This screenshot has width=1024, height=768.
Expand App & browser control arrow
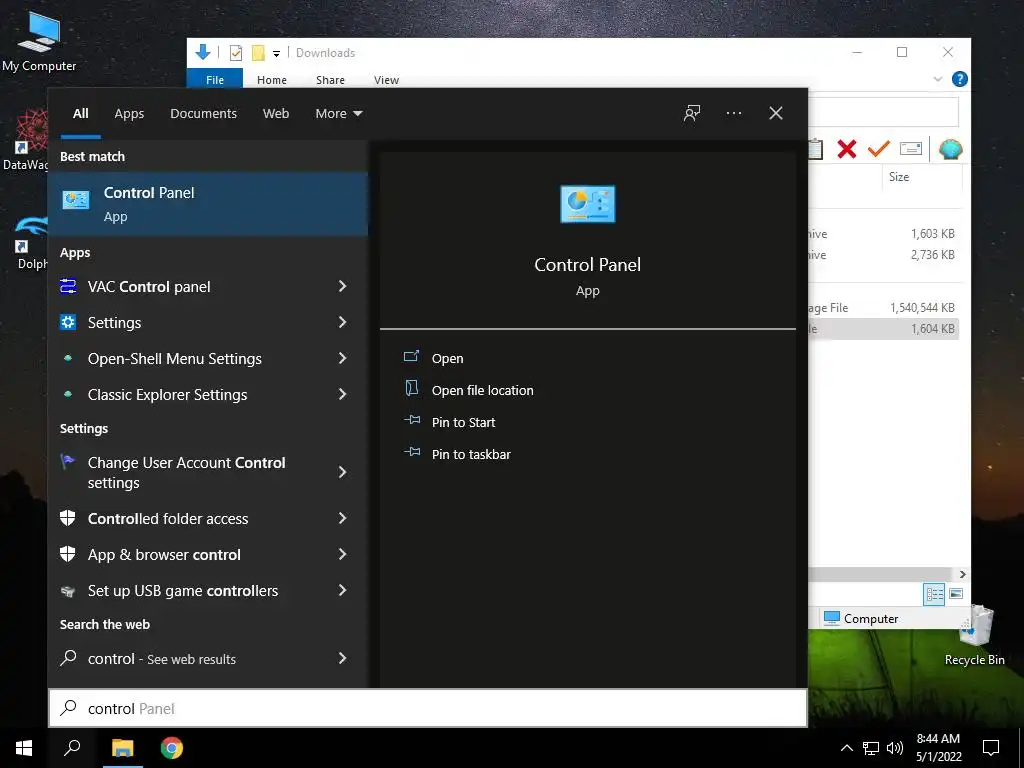[x=342, y=554]
